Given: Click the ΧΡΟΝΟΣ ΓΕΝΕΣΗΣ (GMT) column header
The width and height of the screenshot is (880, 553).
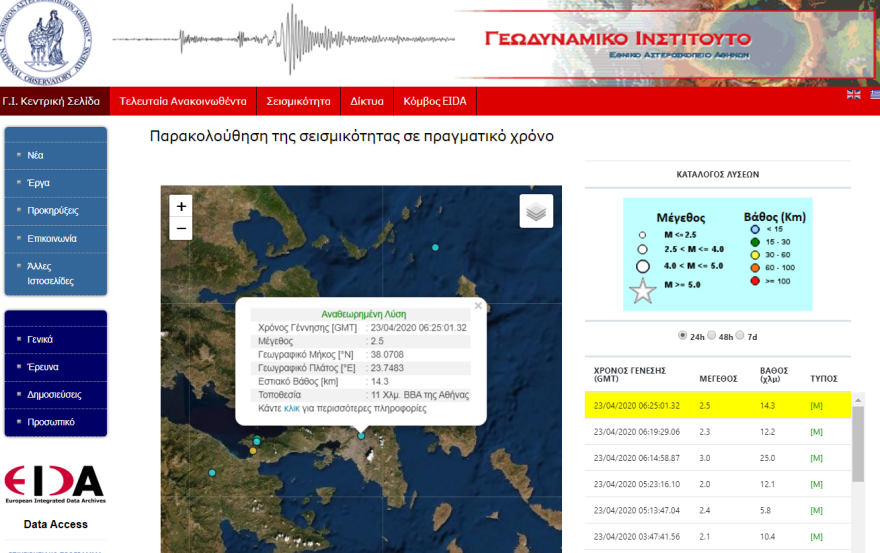Looking at the screenshot, I should pyautogui.click(x=630, y=374).
